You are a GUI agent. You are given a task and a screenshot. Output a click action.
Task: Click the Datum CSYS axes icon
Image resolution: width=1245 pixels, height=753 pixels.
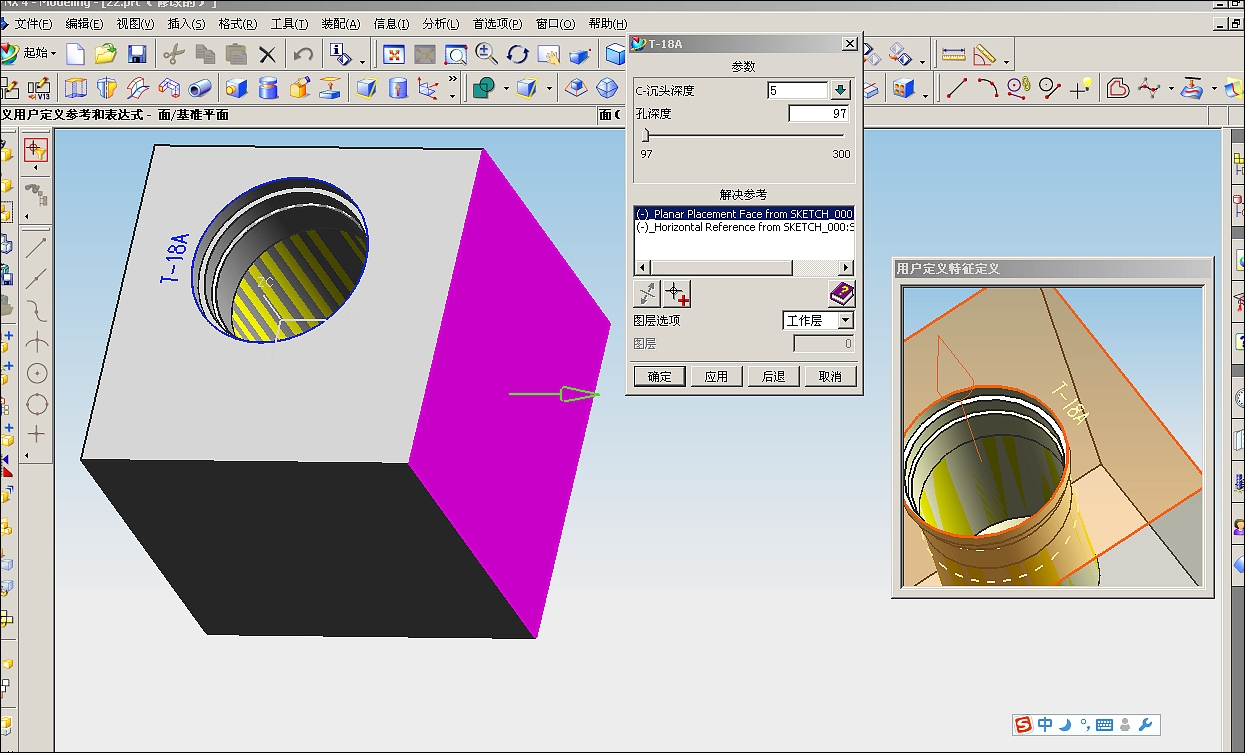pos(428,88)
